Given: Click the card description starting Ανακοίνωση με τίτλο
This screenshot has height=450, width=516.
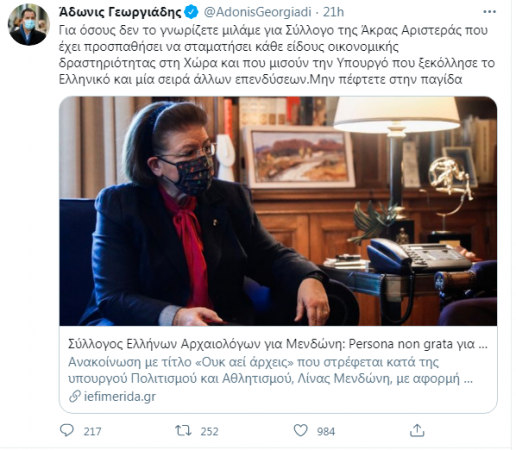Looking at the screenshot, I should point(270,370).
